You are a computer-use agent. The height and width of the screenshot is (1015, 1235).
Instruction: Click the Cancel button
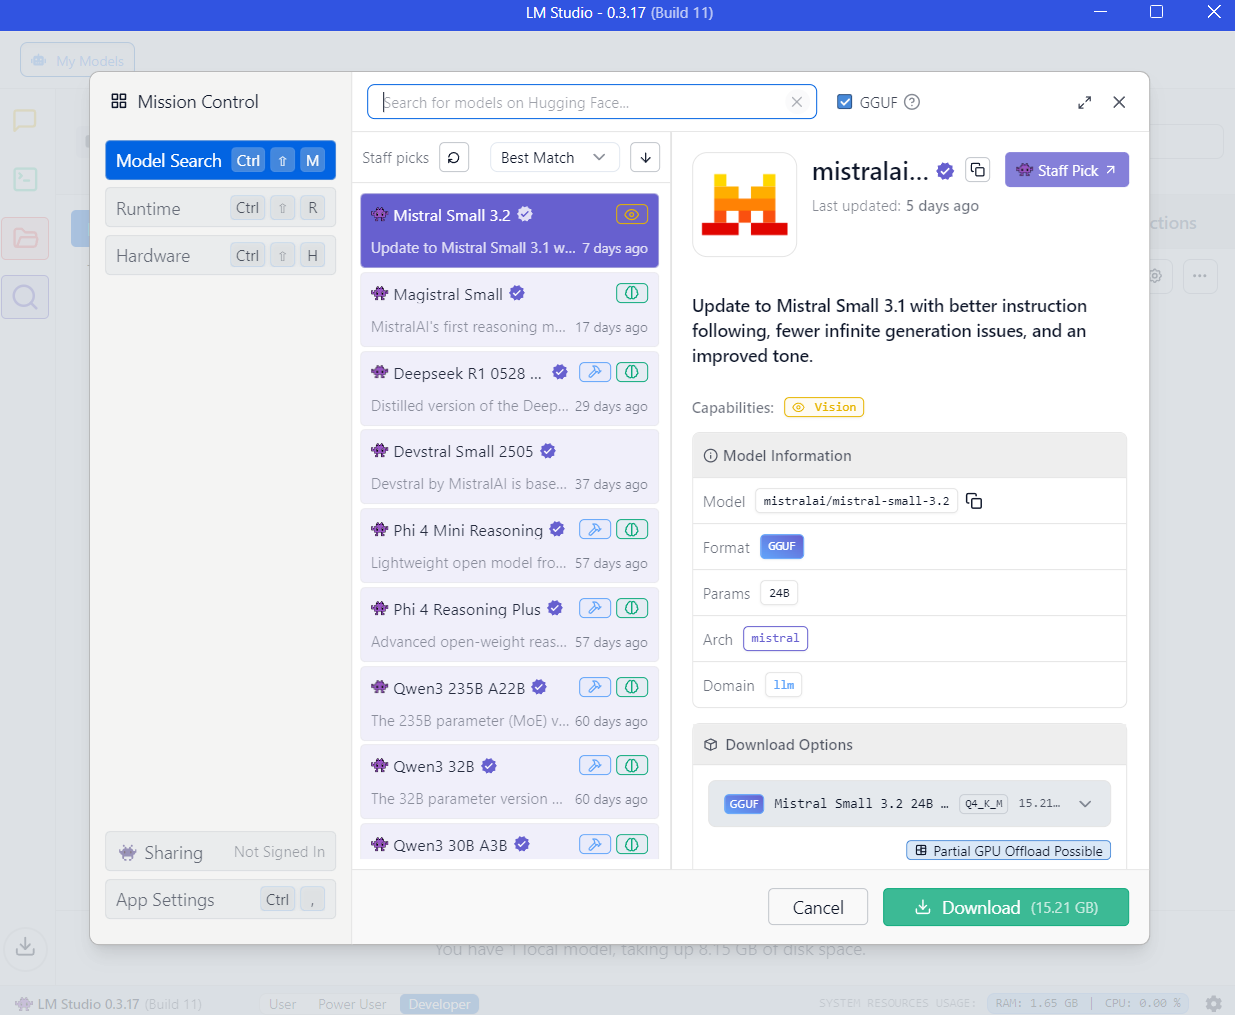818,907
